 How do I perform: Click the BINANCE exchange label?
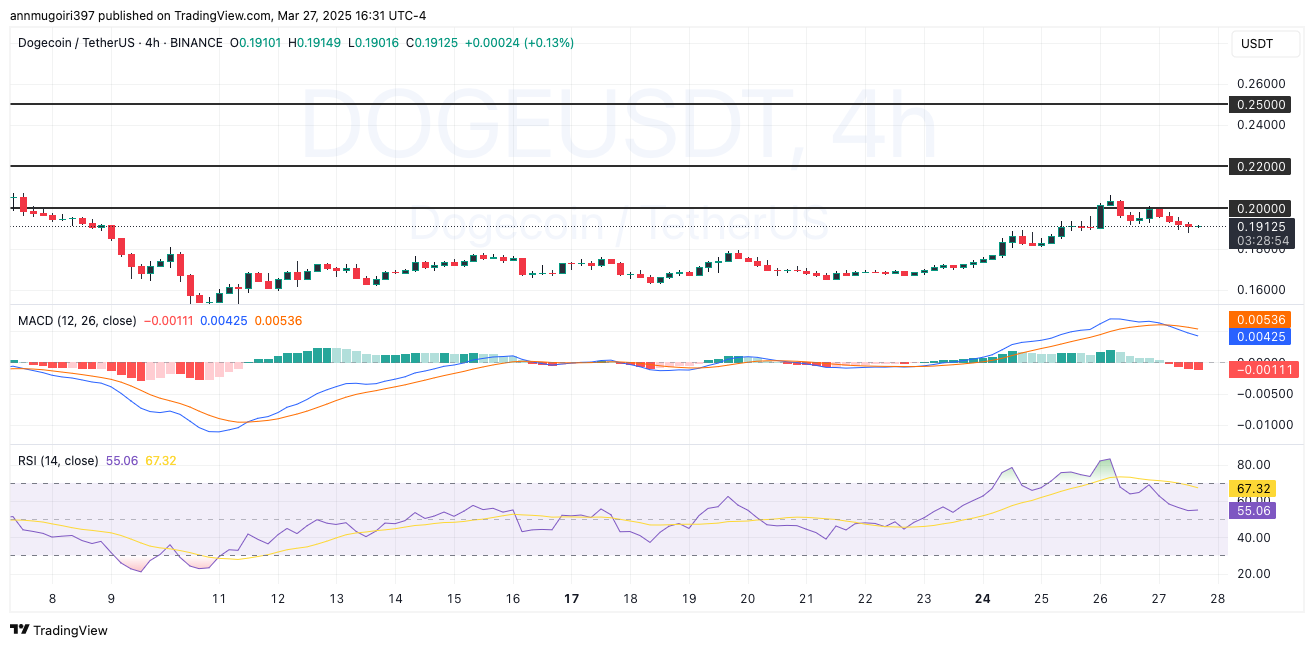click(x=196, y=43)
